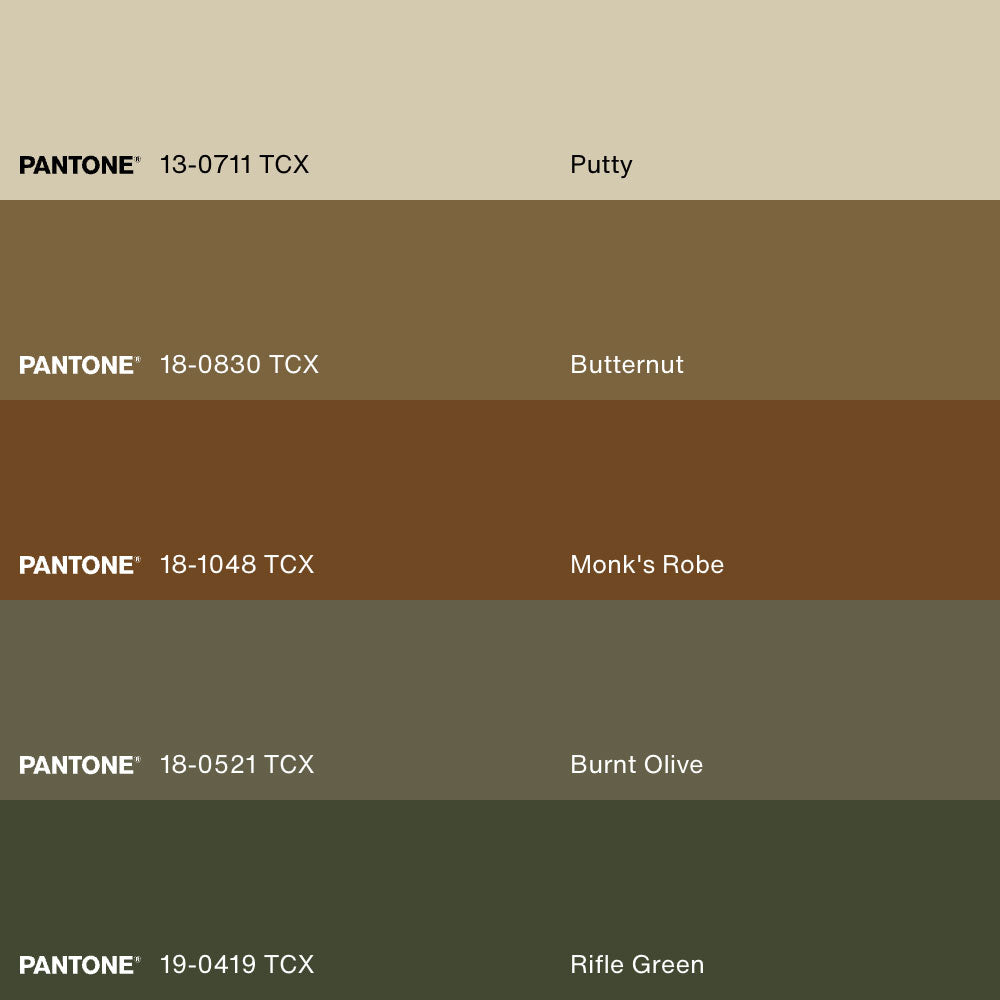The width and height of the screenshot is (1000, 1000).
Task: Click the color code 18-0830 TCX
Action: coord(239,365)
